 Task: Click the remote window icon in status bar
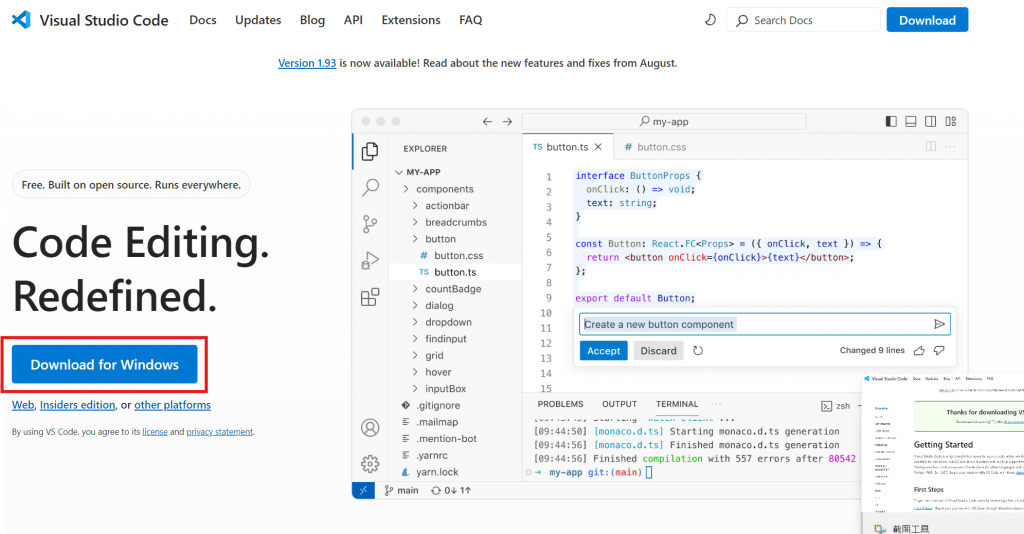(x=363, y=490)
